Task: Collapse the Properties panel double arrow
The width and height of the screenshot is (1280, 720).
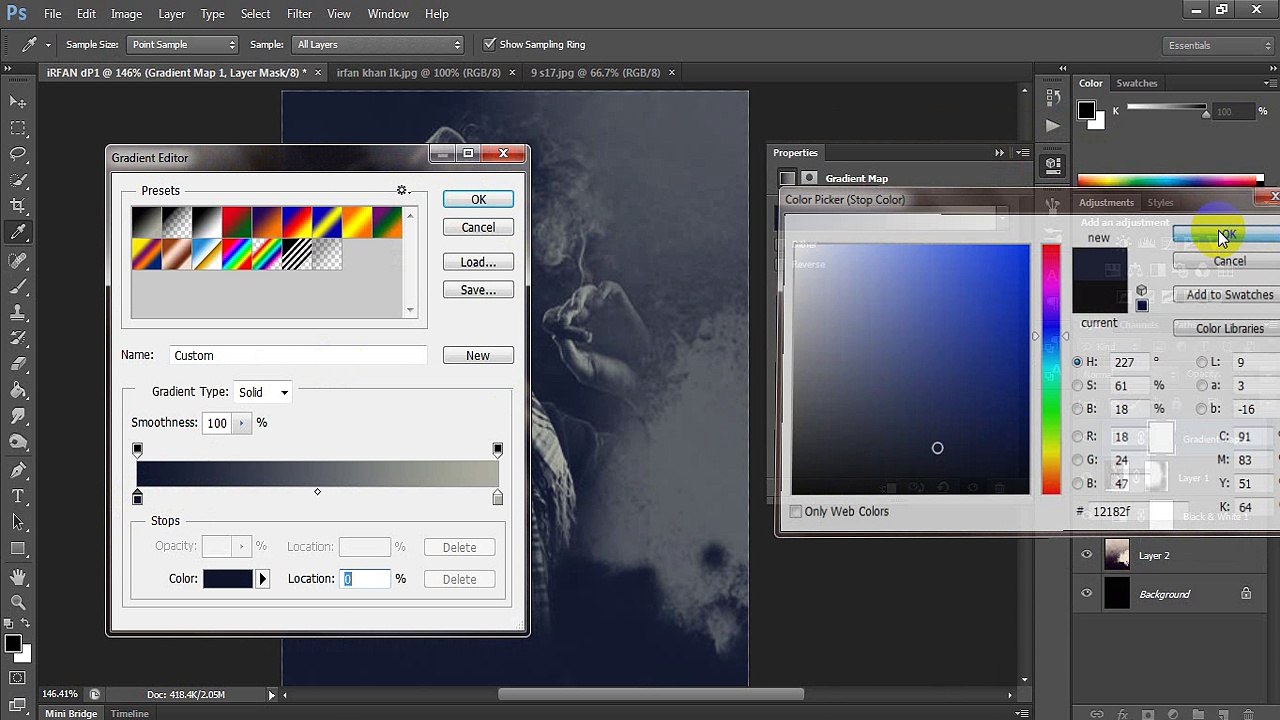Action: point(999,153)
